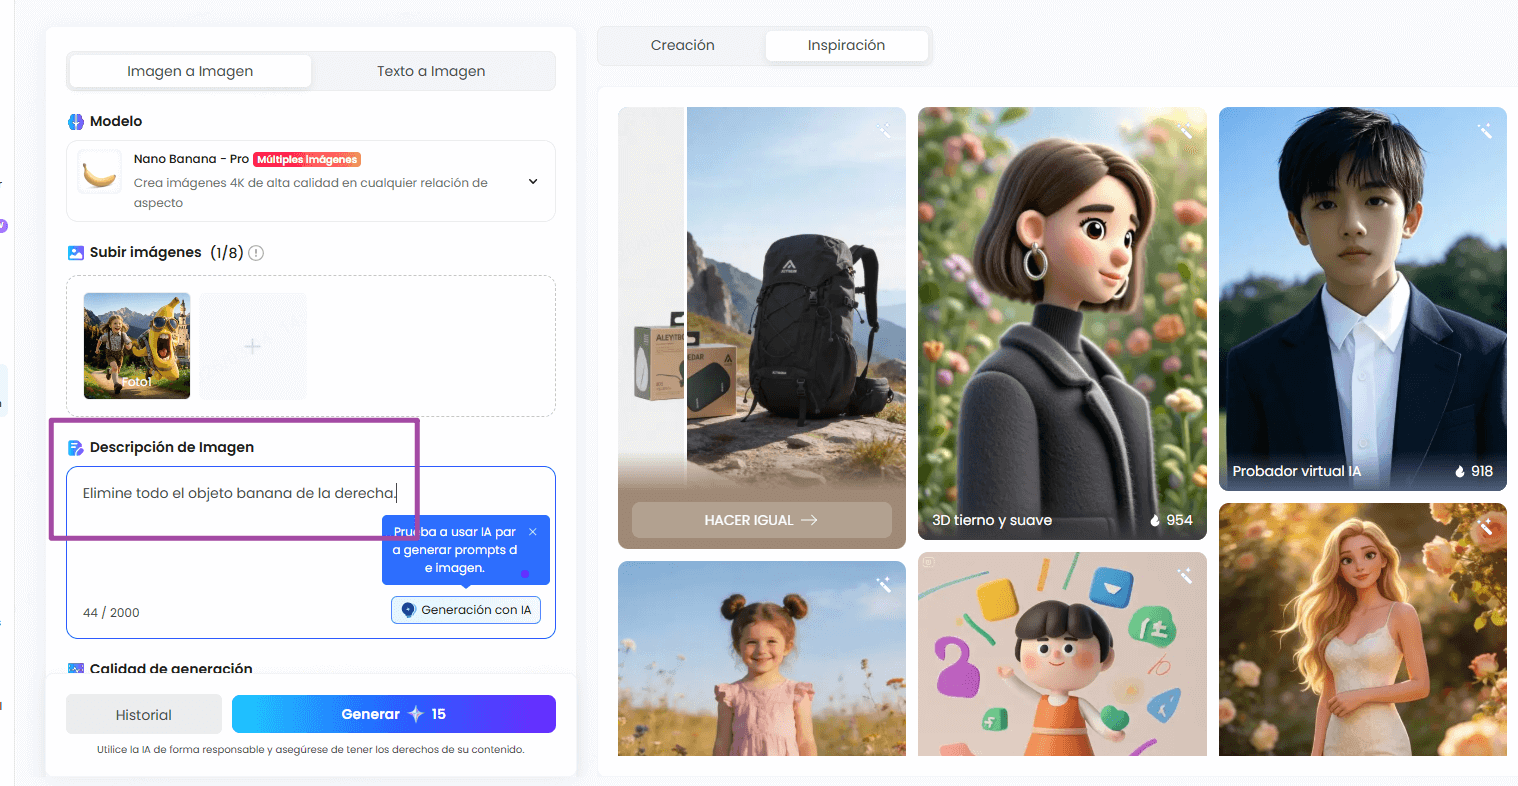1518x786 pixels.
Task: Click the Generación con IA button
Action: point(466,610)
